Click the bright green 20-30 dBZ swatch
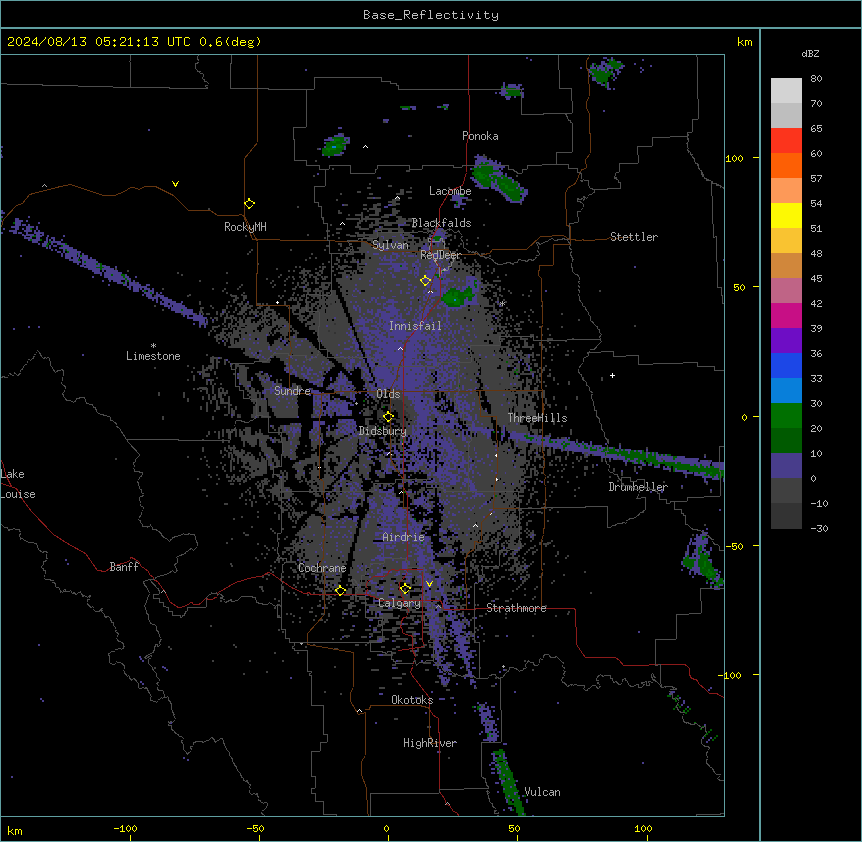Image resolution: width=862 pixels, height=842 pixels. [x=786, y=416]
